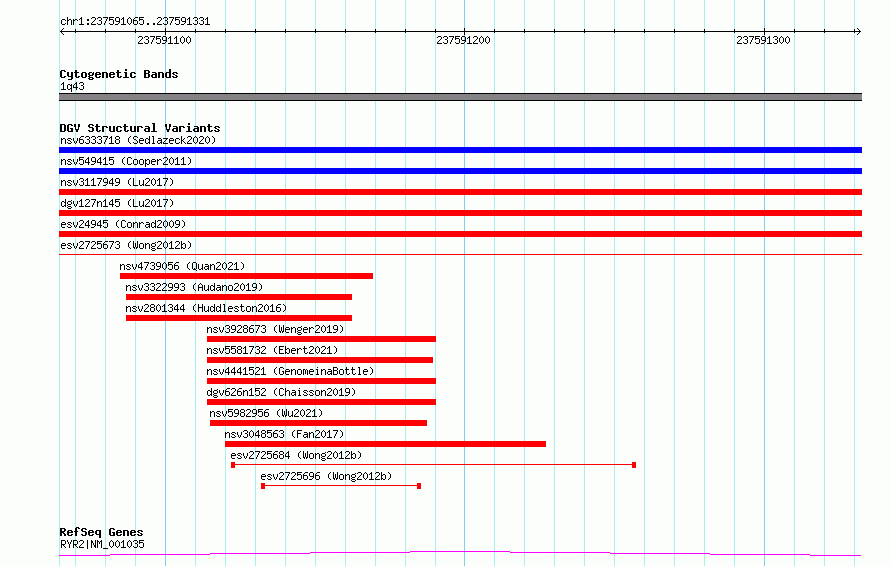Open the nsv4441521 (GenomeinaBottle) label
The width and height of the screenshot is (890, 566).
coord(290,371)
